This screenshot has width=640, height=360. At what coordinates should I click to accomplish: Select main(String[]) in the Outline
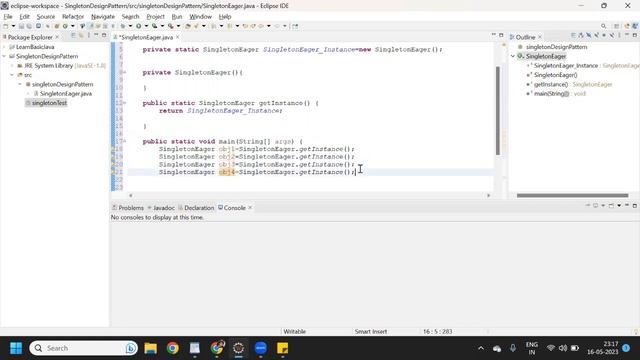(551, 94)
